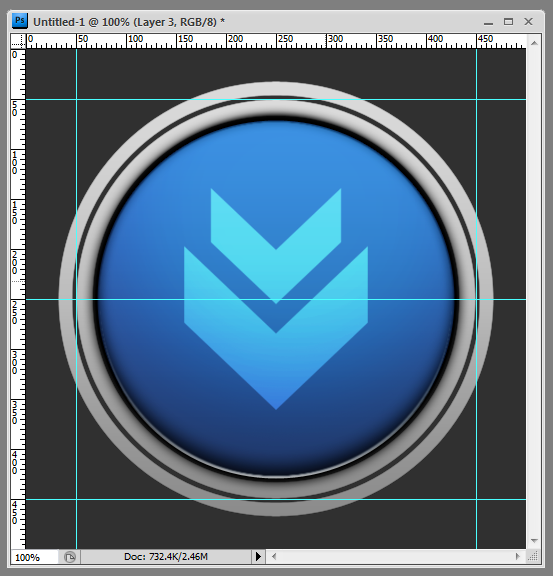Click the Photoshop Ps icon in title bar
Viewport: 553px width, 576px height.
tap(19, 21)
